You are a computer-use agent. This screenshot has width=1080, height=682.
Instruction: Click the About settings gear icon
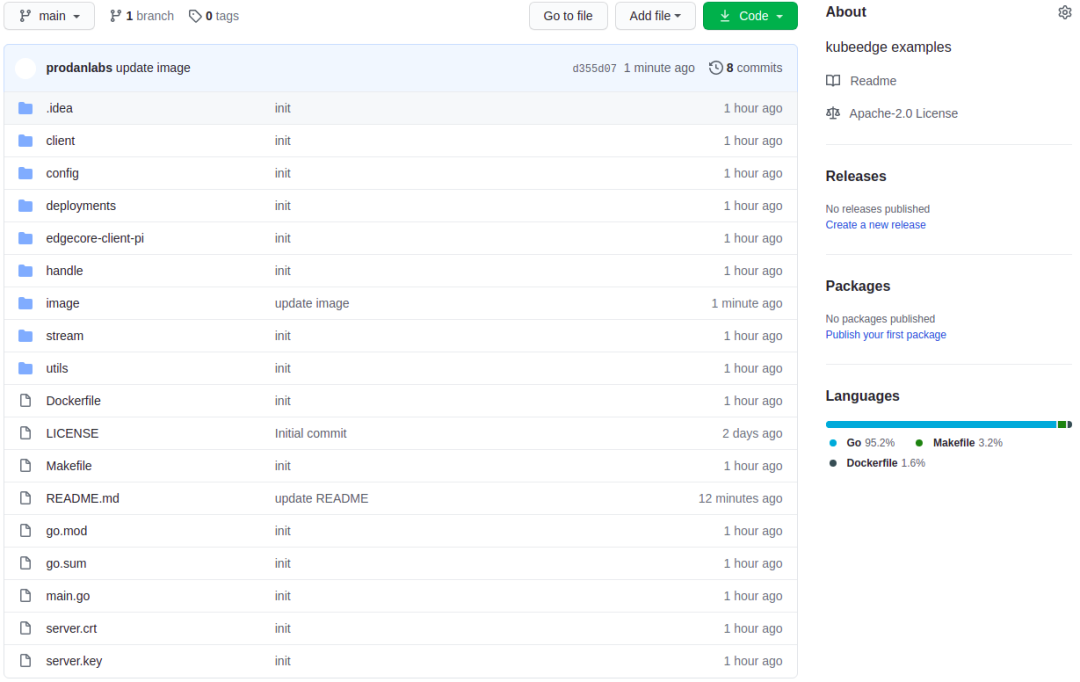pyautogui.click(x=1064, y=12)
